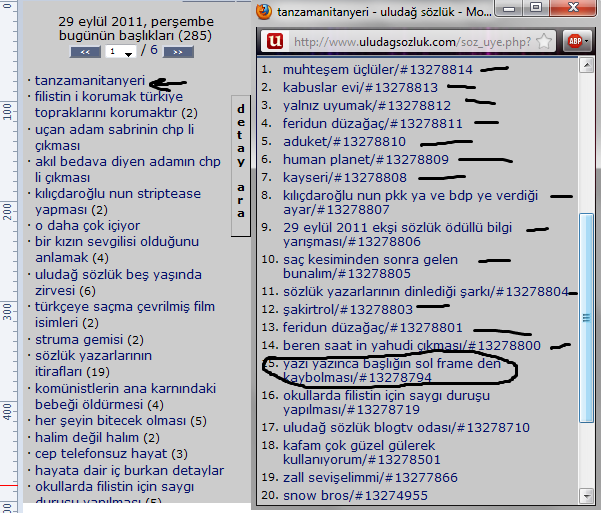Maximize the Firefox popup window
606x513 pixels.
point(536,8)
